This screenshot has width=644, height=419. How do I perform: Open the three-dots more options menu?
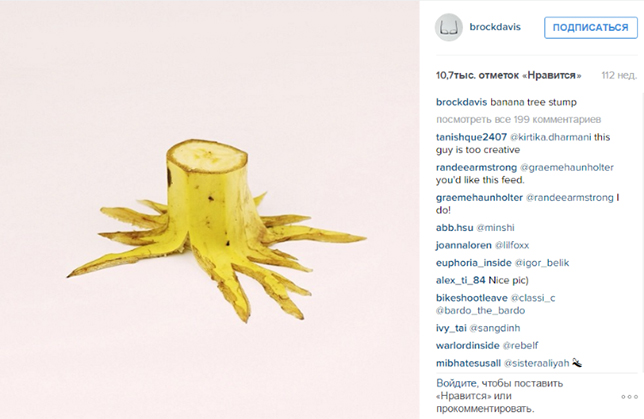point(629,396)
